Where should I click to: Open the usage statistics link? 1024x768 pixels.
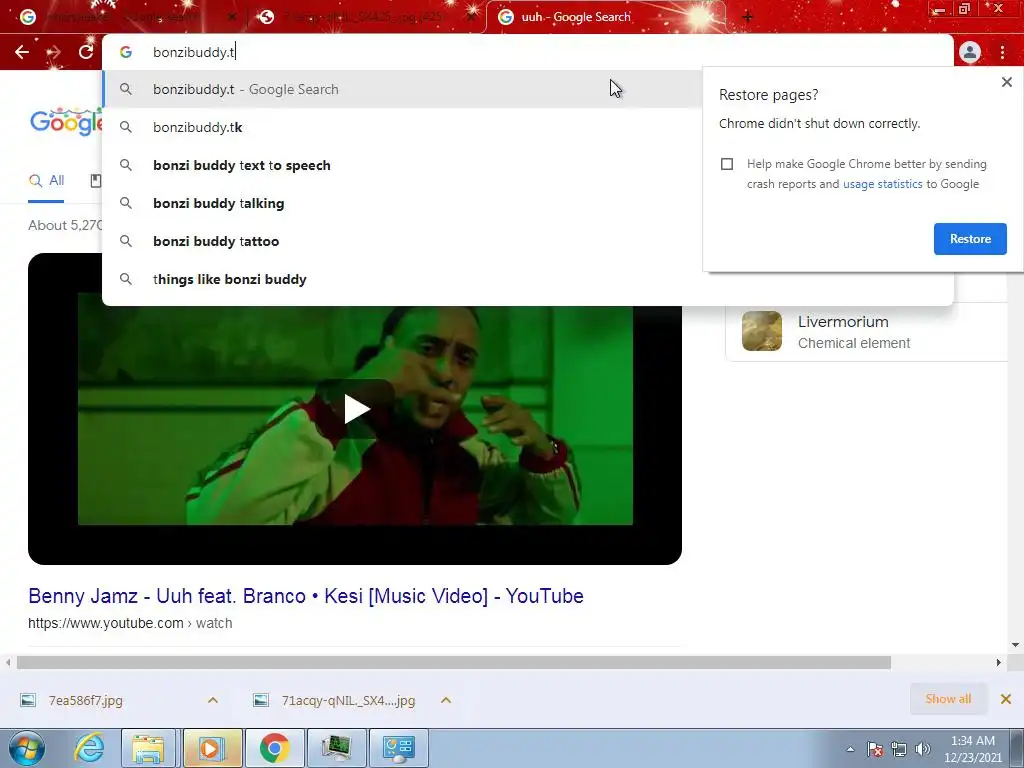(882, 184)
